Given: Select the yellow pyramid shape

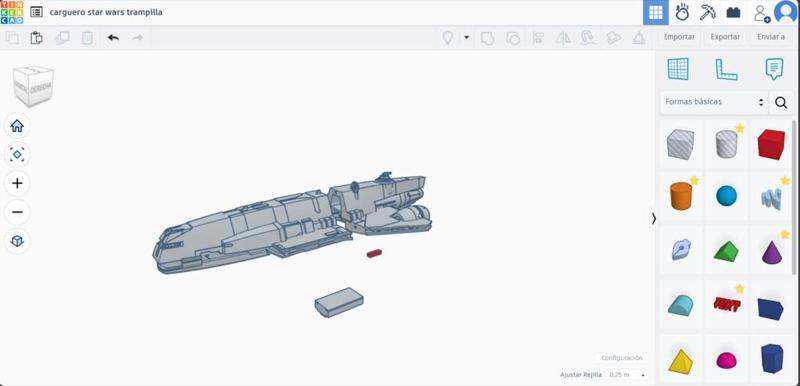Looking at the screenshot, I should coord(680,361).
